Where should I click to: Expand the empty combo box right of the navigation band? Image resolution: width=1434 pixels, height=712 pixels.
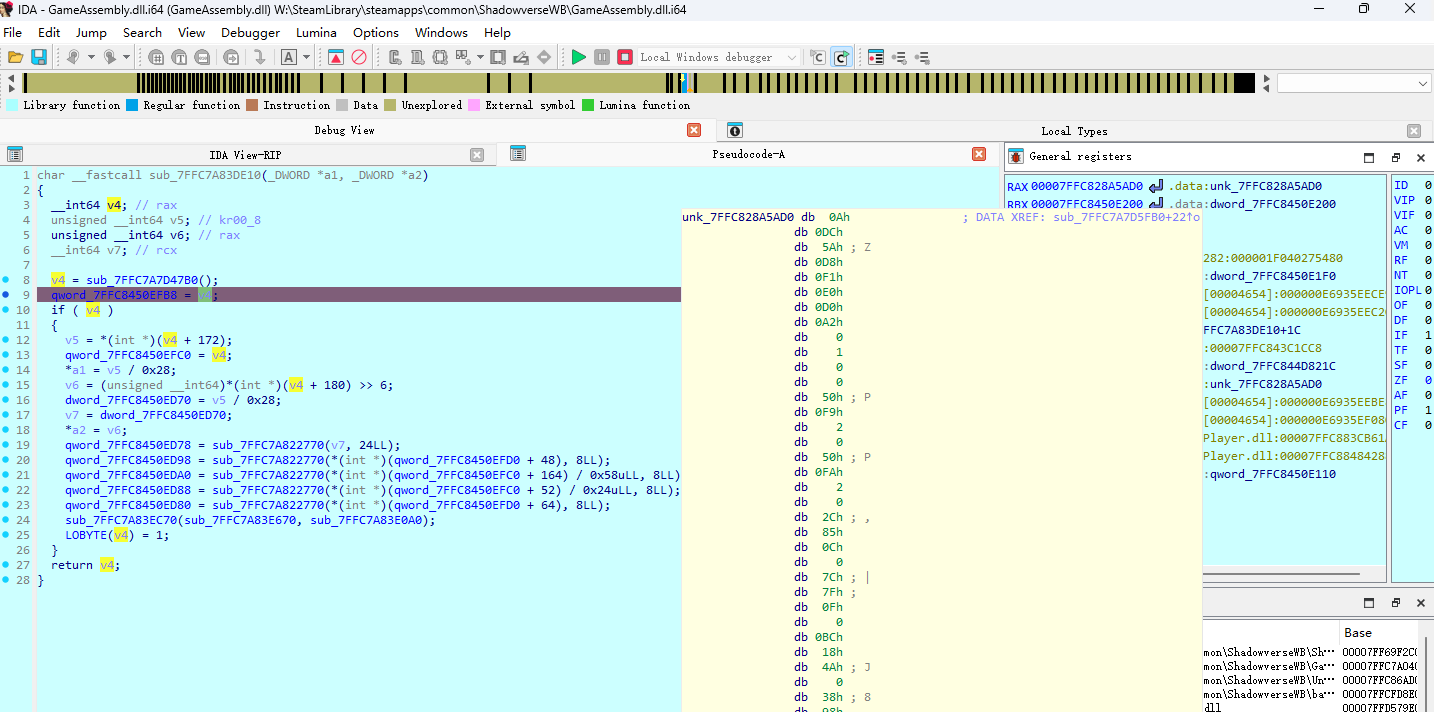click(1423, 83)
